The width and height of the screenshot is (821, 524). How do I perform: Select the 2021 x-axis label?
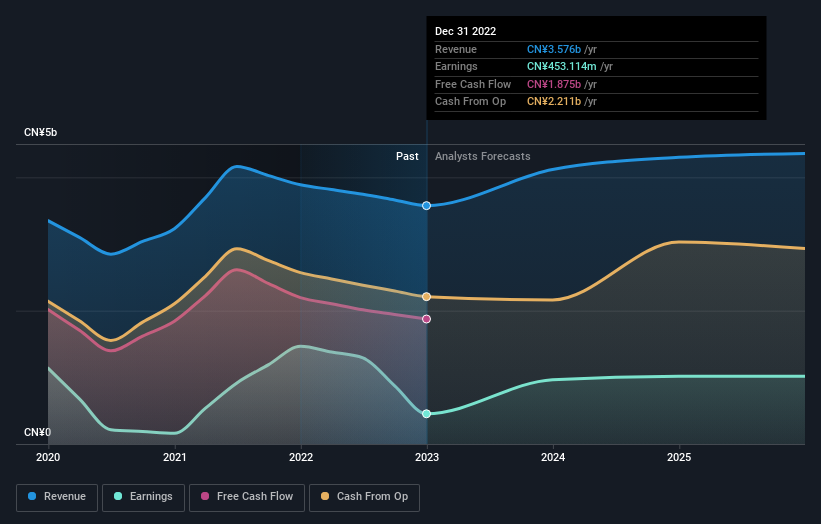click(174, 457)
